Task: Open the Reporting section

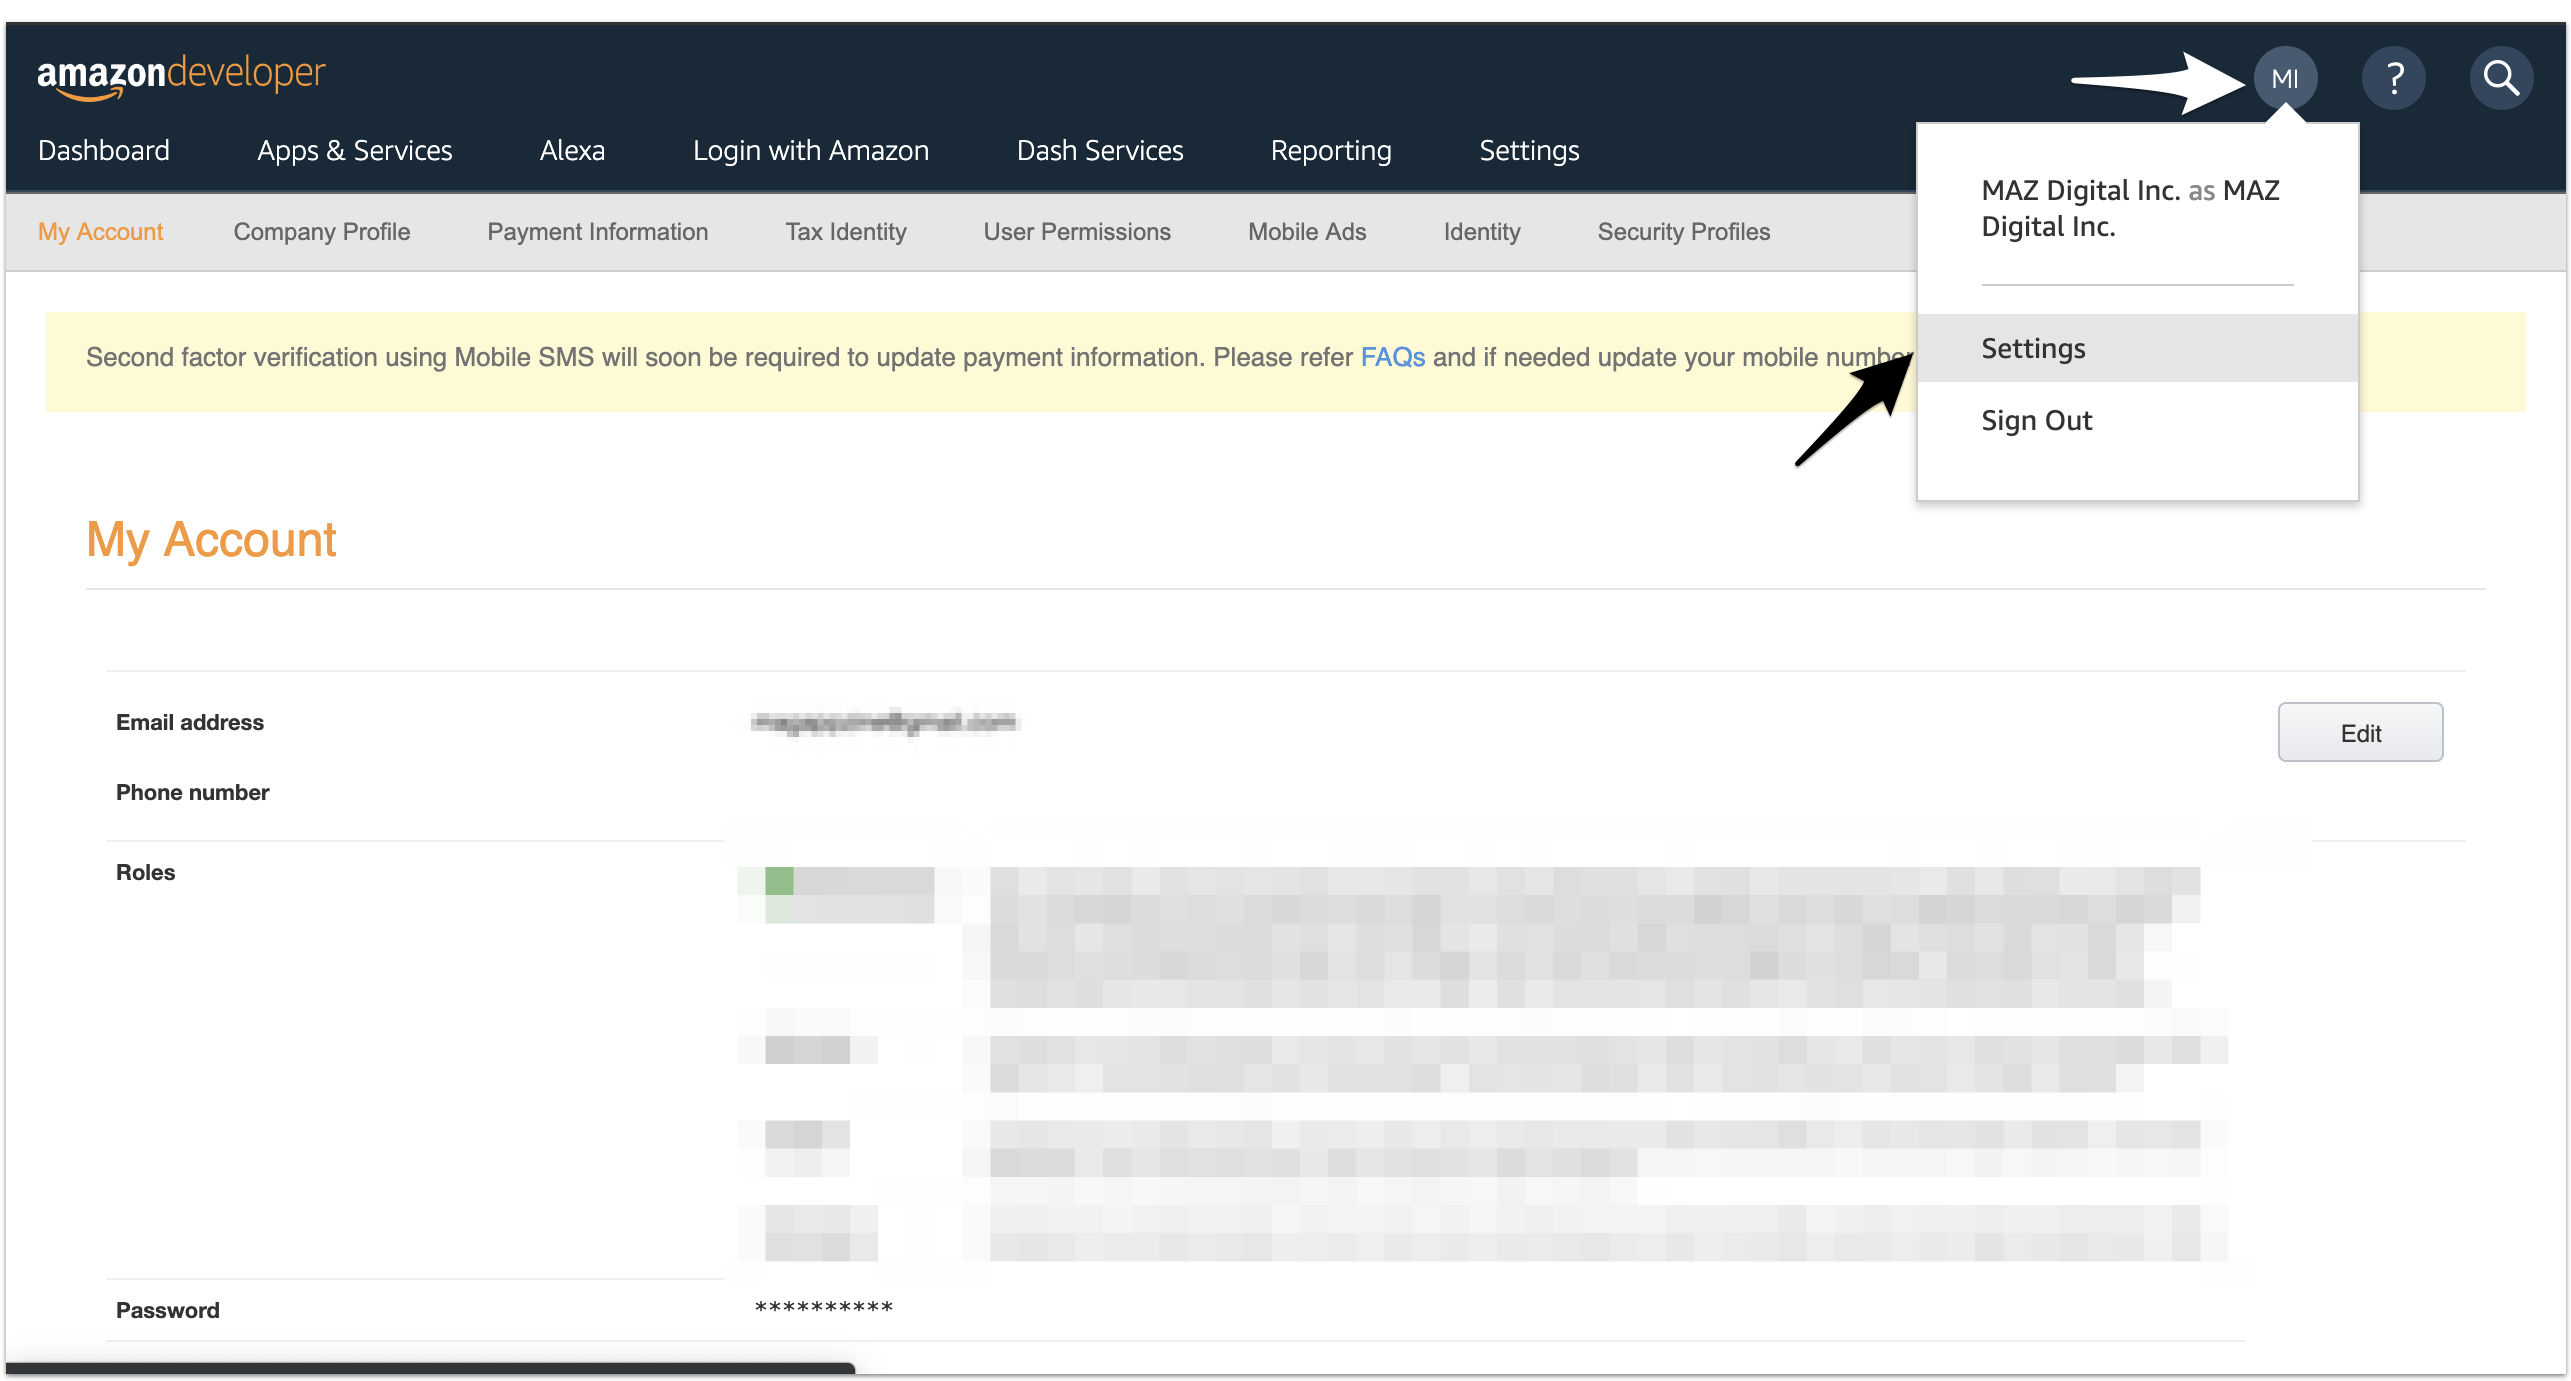Action: (1331, 150)
